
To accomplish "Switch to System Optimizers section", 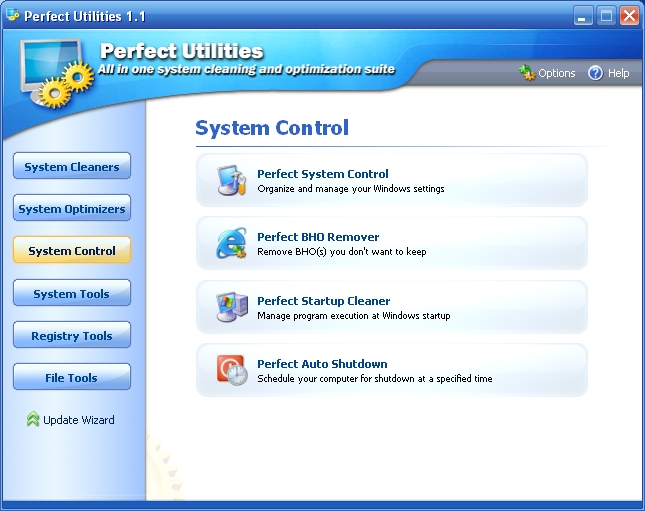I will (x=72, y=208).
